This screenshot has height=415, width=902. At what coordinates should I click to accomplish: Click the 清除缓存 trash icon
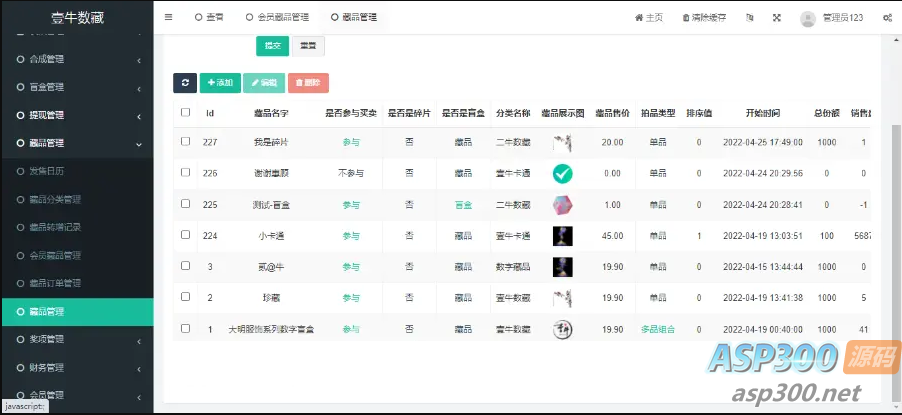point(685,17)
